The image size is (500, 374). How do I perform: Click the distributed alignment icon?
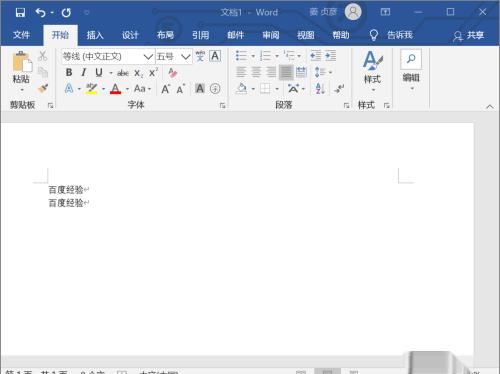(301, 72)
